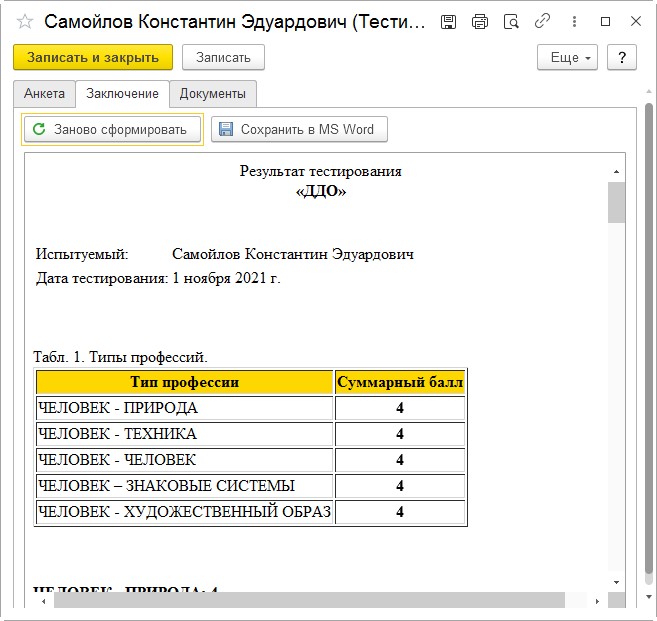The image size is (657, 621).
Task: Click the save diskette icon in title bar
Action: pos(449,22)
